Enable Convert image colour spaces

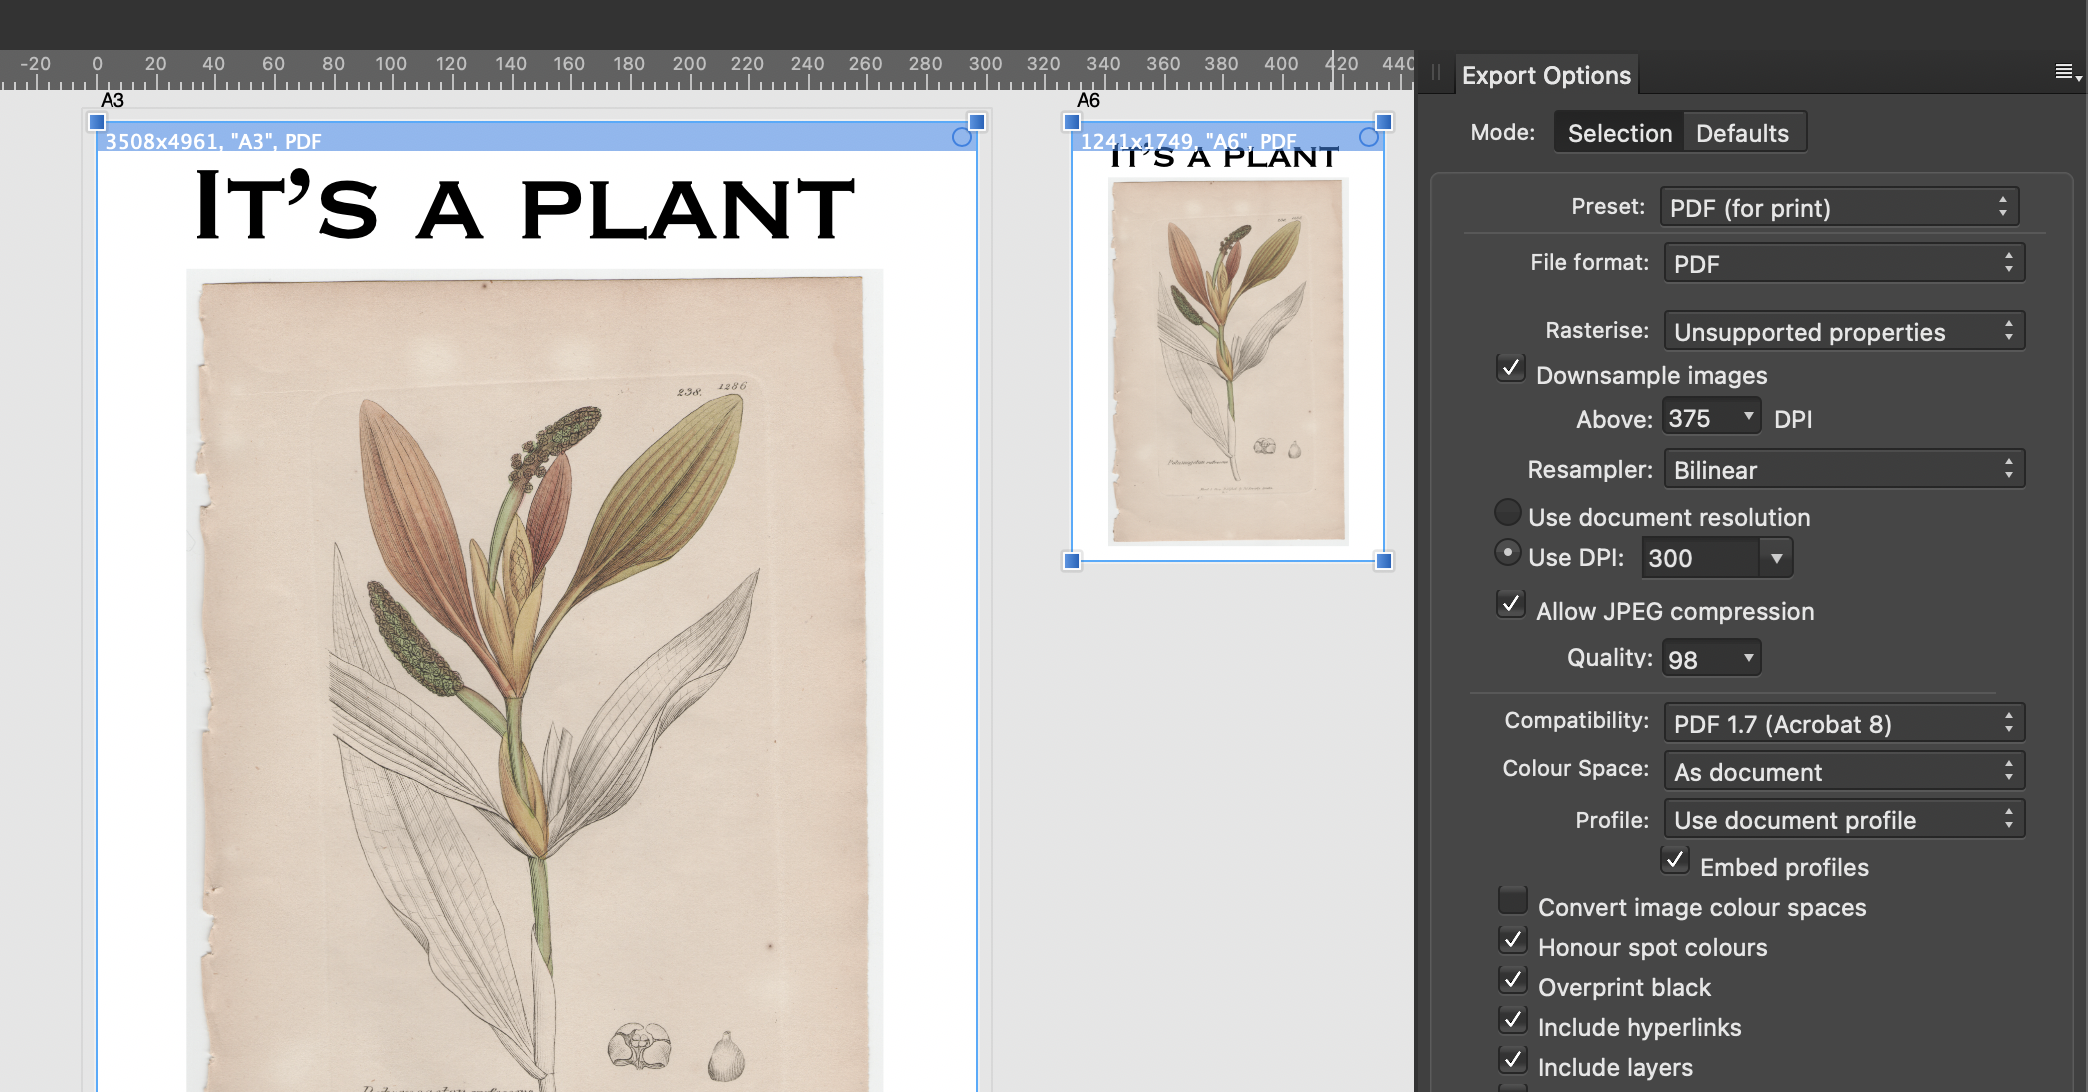1513,900
